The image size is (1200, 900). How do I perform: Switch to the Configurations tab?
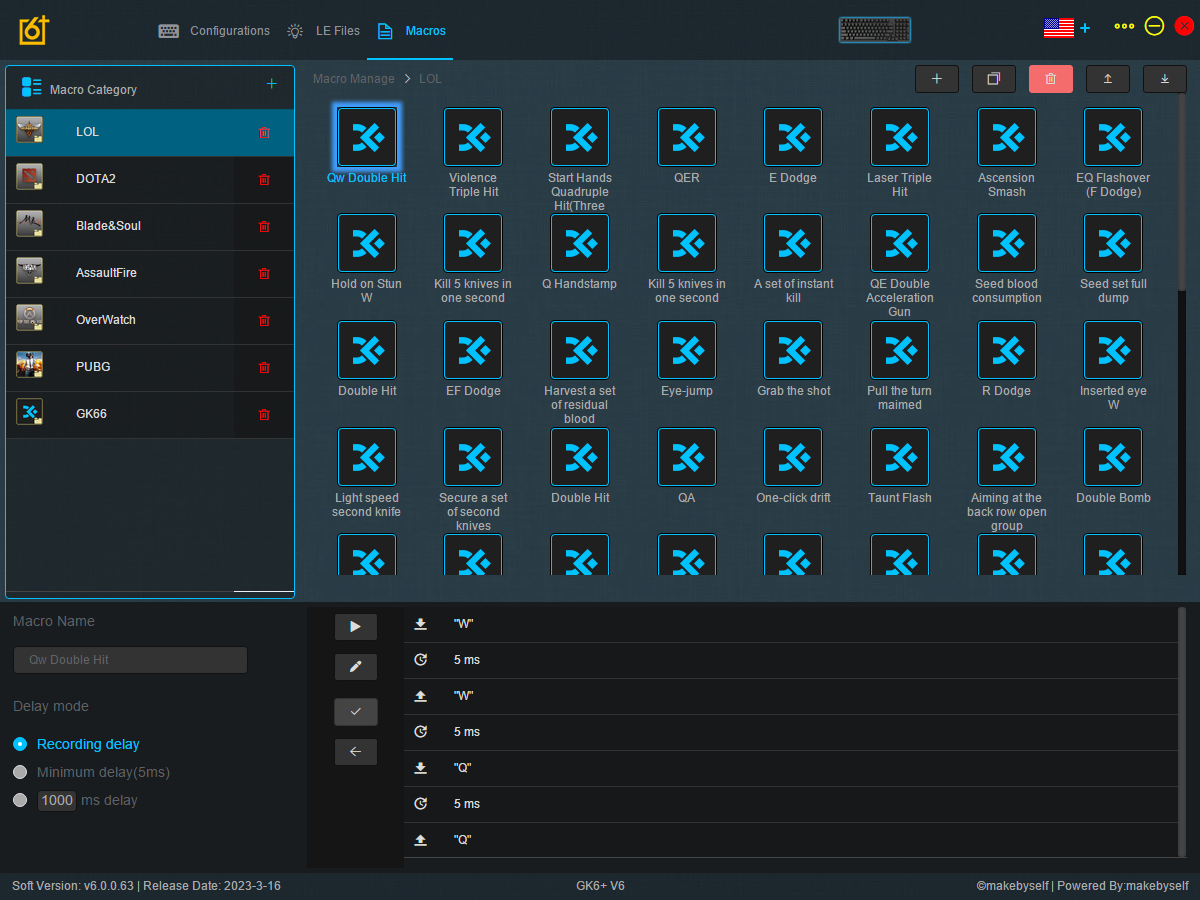pos(214,31)
